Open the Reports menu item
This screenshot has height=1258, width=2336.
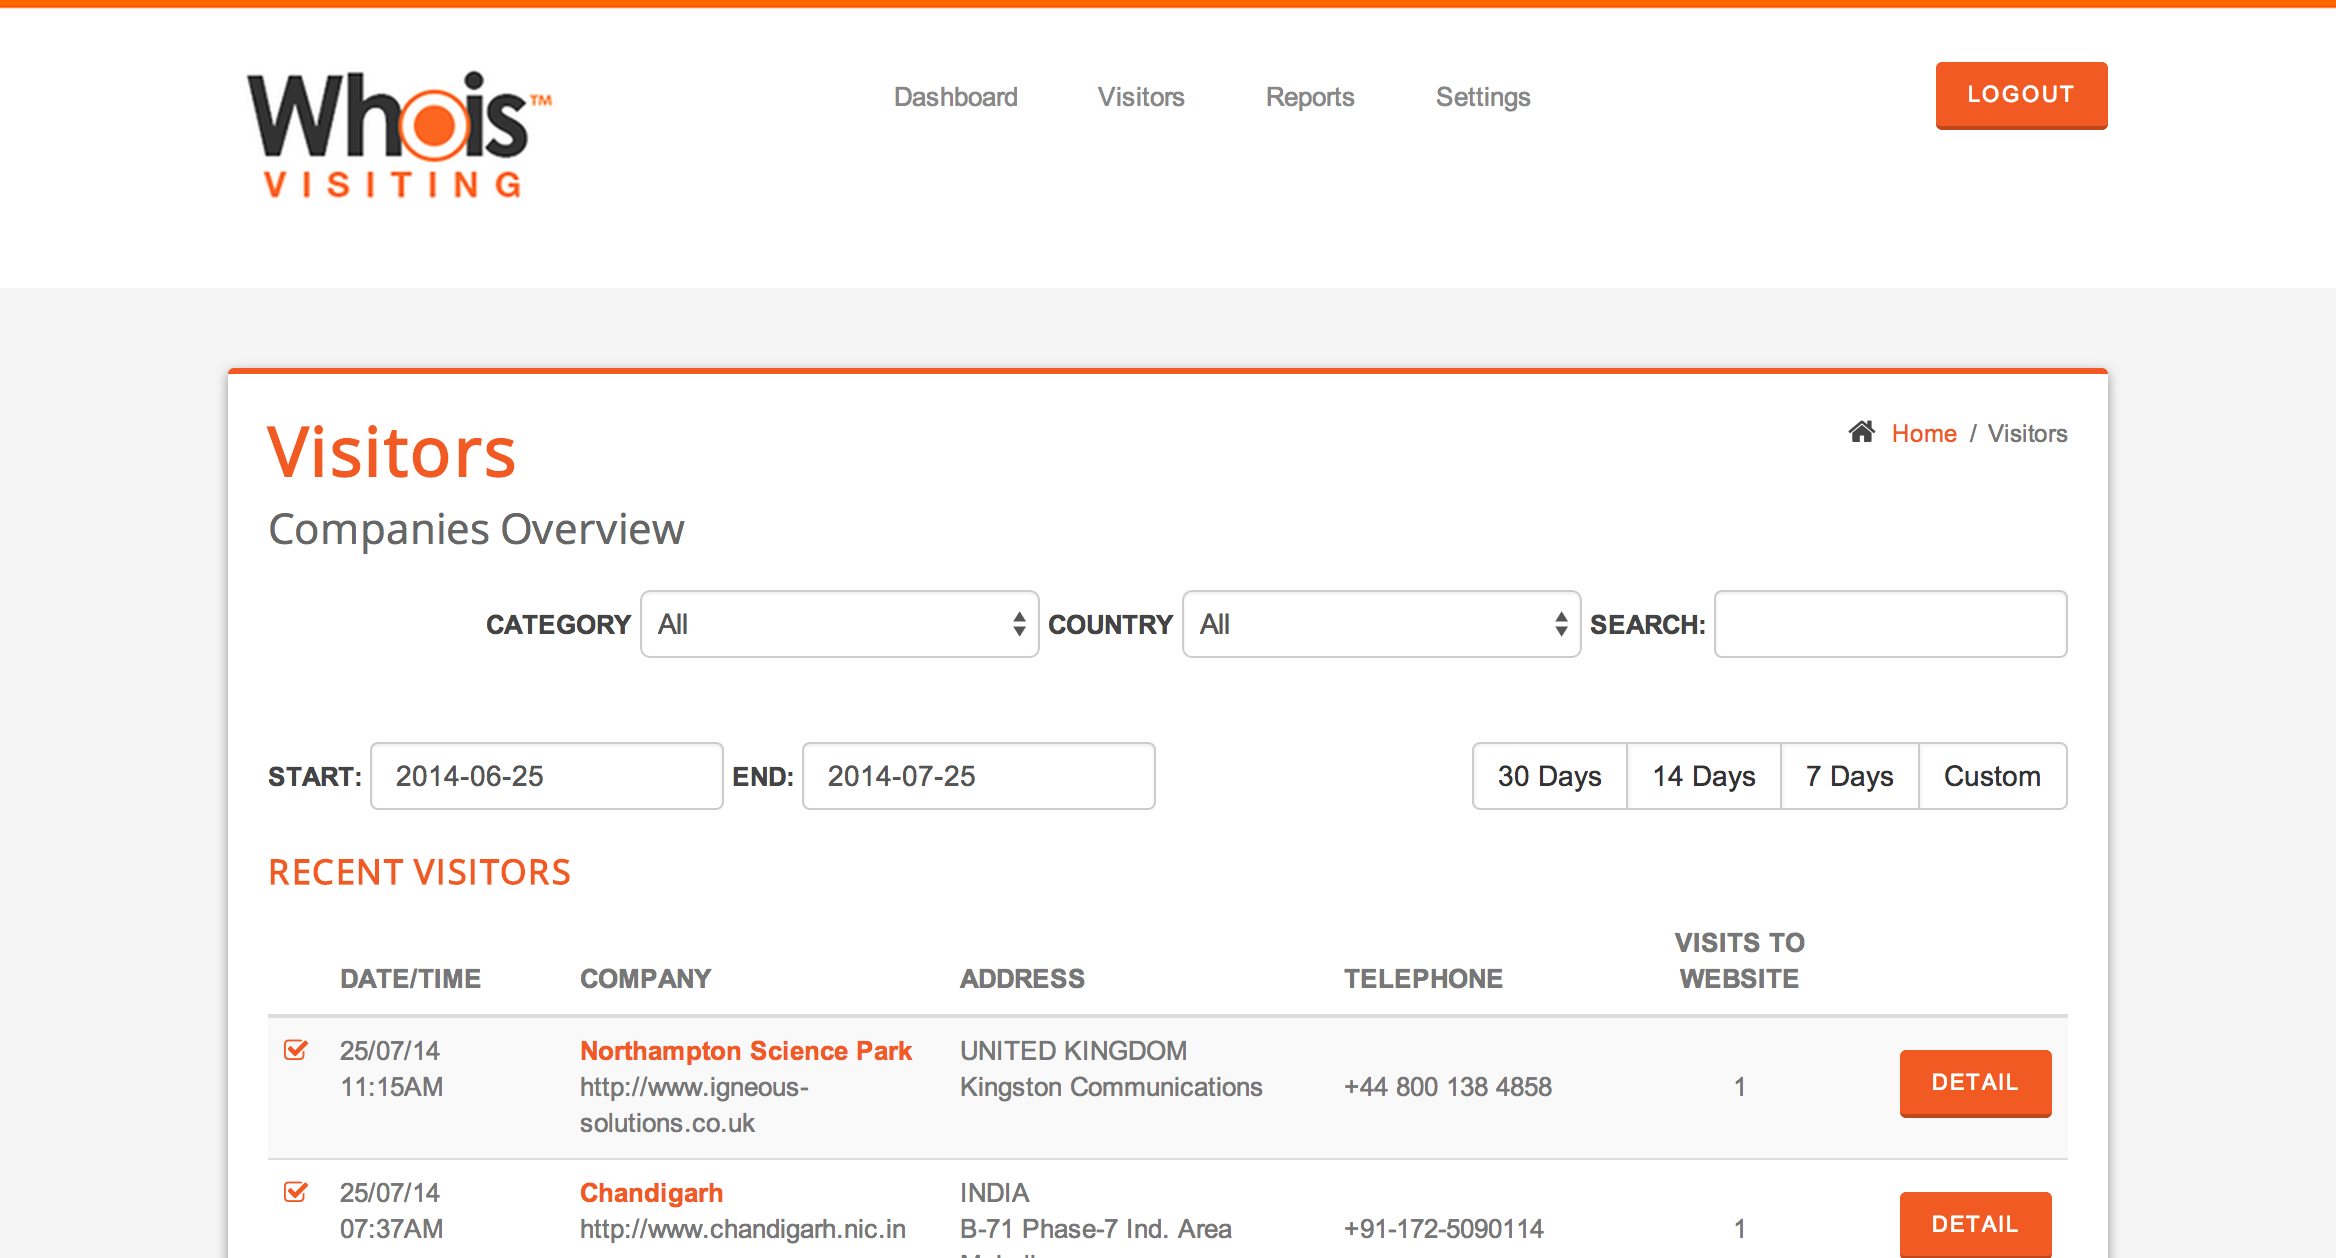pos(1310,97)
